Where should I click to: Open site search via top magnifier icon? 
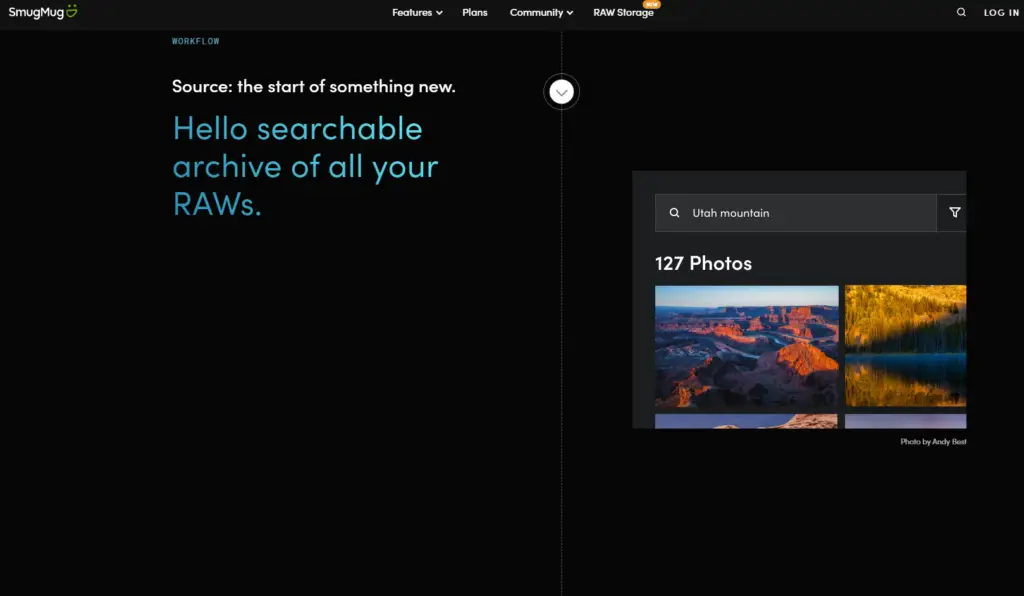point(961,13)
